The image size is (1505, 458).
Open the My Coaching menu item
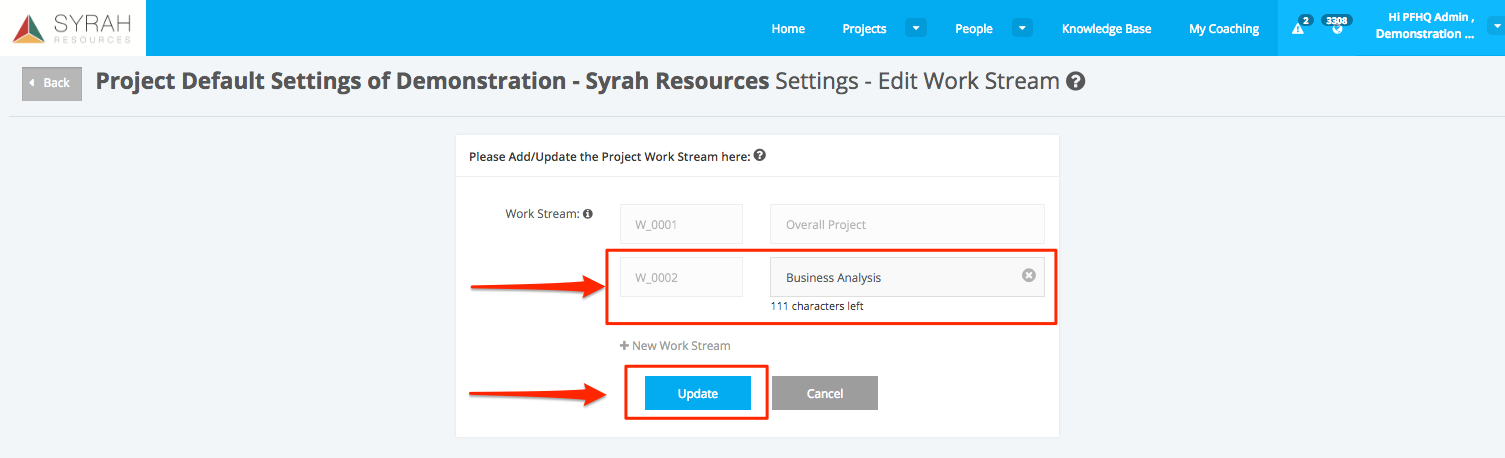(1224, 29)
